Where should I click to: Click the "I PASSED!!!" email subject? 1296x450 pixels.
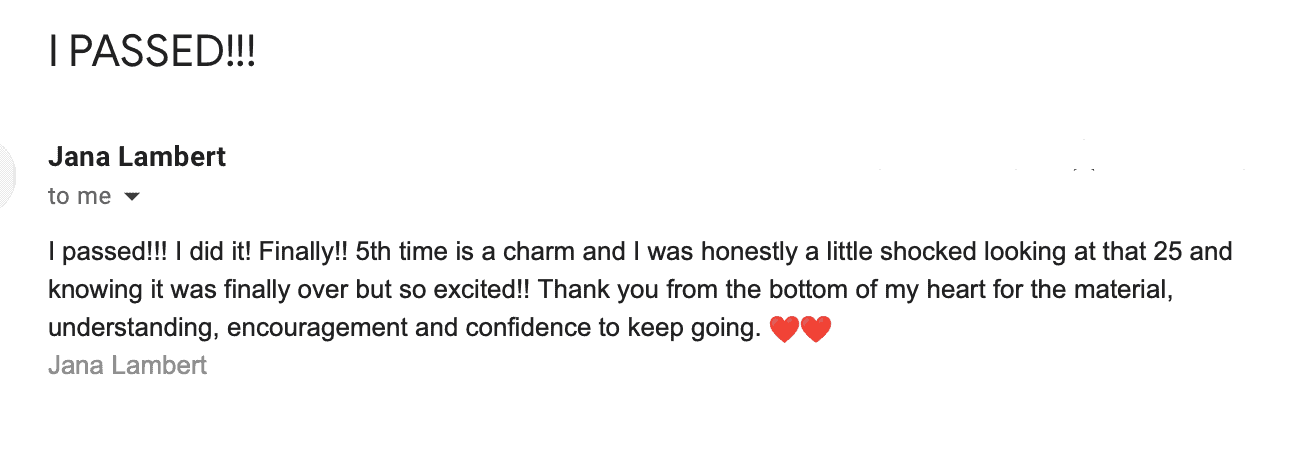[152, 52]
